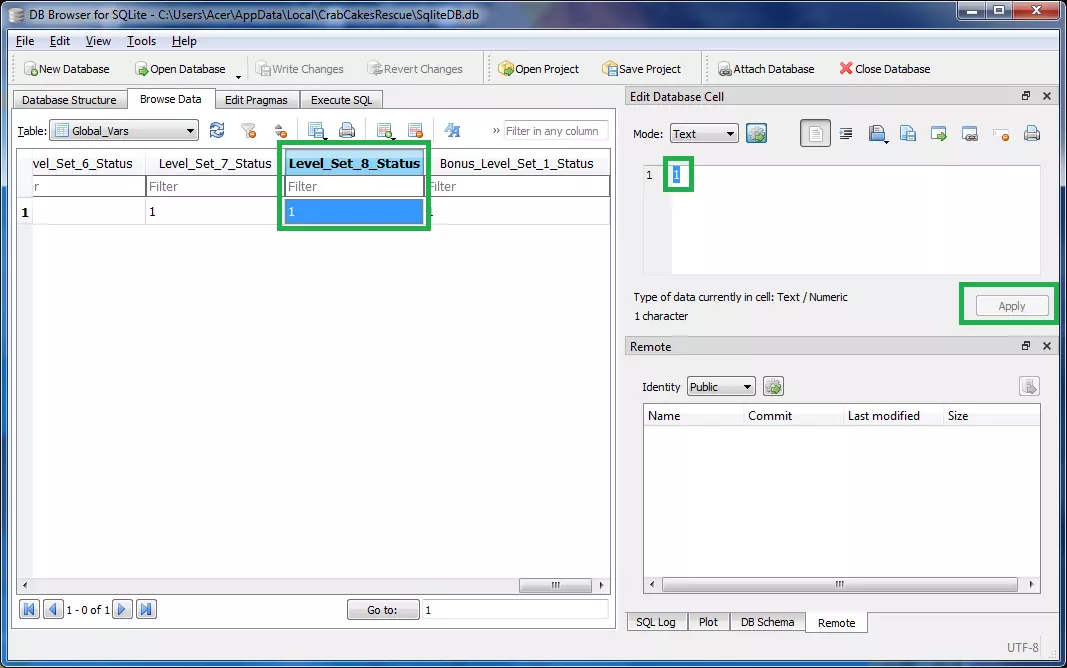The height and width of the screenshot is (668, 1067).
Task: Click the Go to: button
Action: point(382,609)
